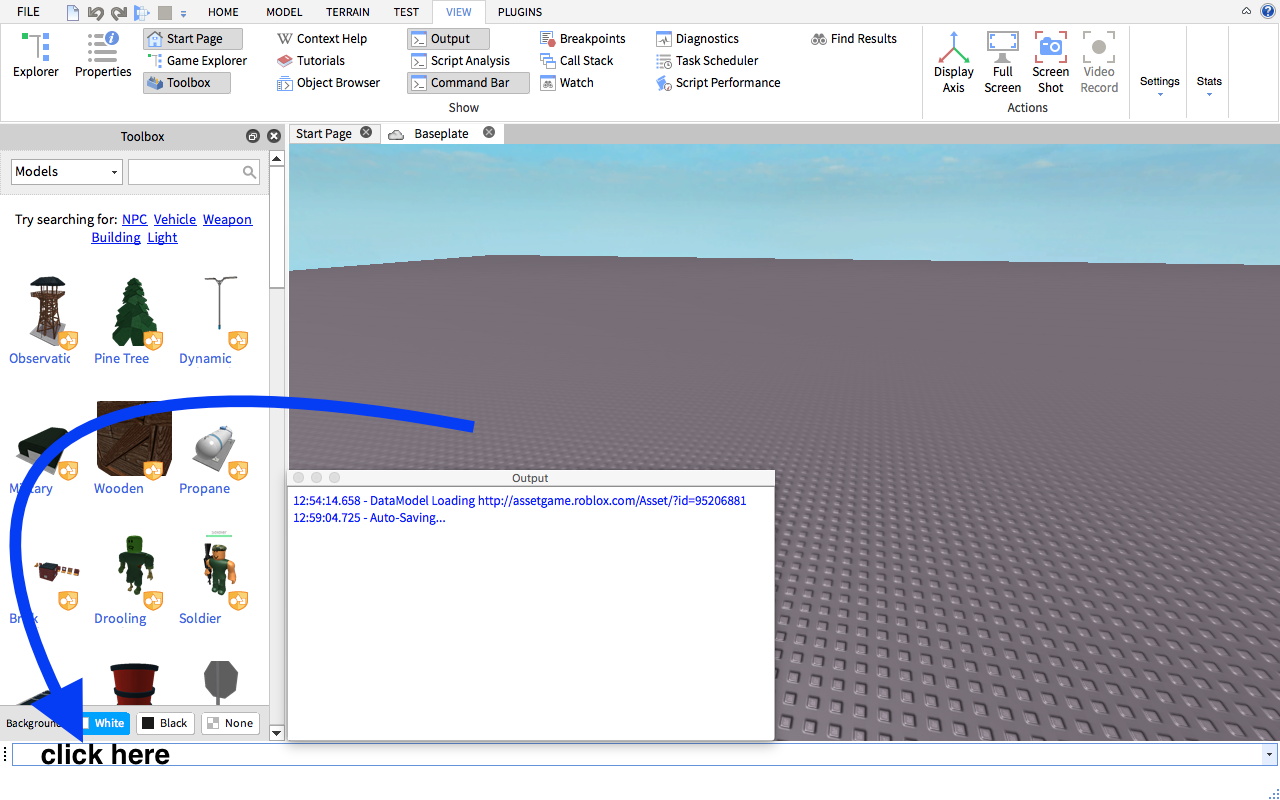Set Toolbox background to White

click(103, 723)
